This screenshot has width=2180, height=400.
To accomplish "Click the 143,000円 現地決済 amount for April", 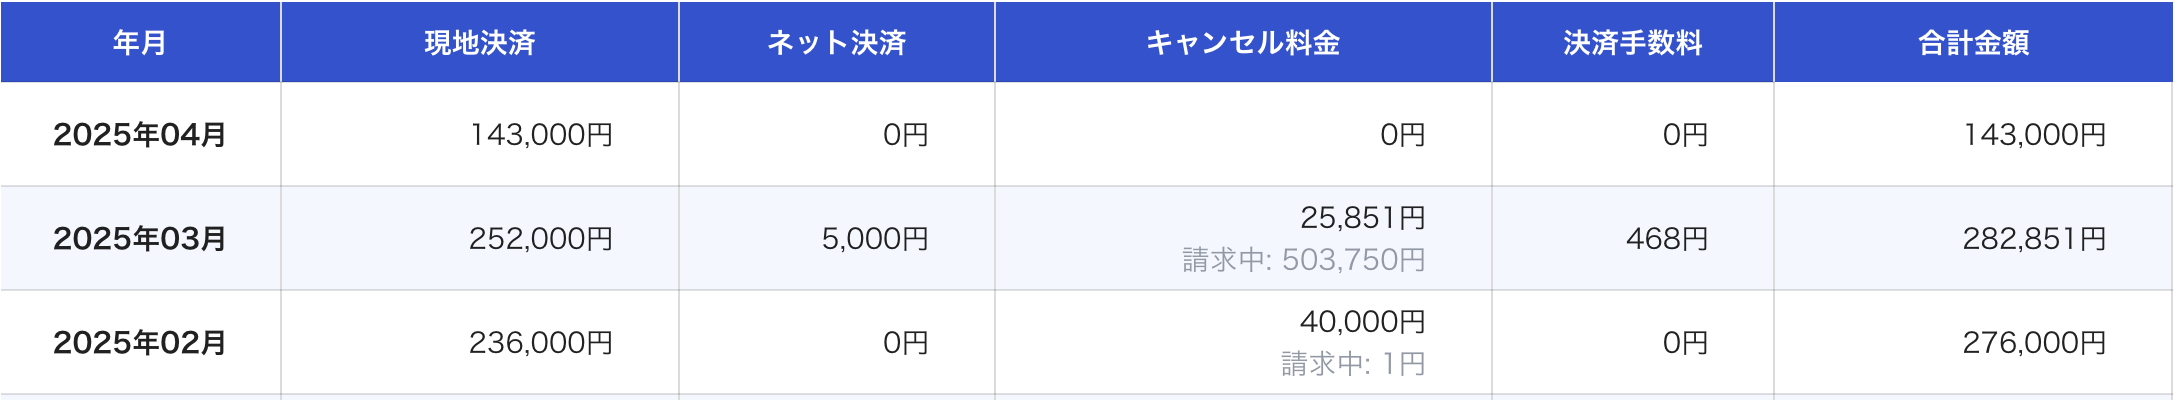I will (x=541, y=135).
